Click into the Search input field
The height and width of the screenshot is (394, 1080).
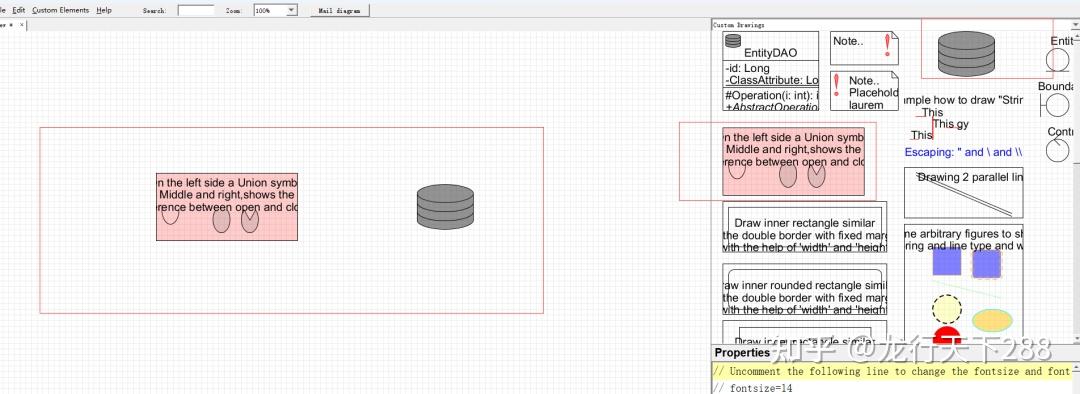[x=196, y=10]
